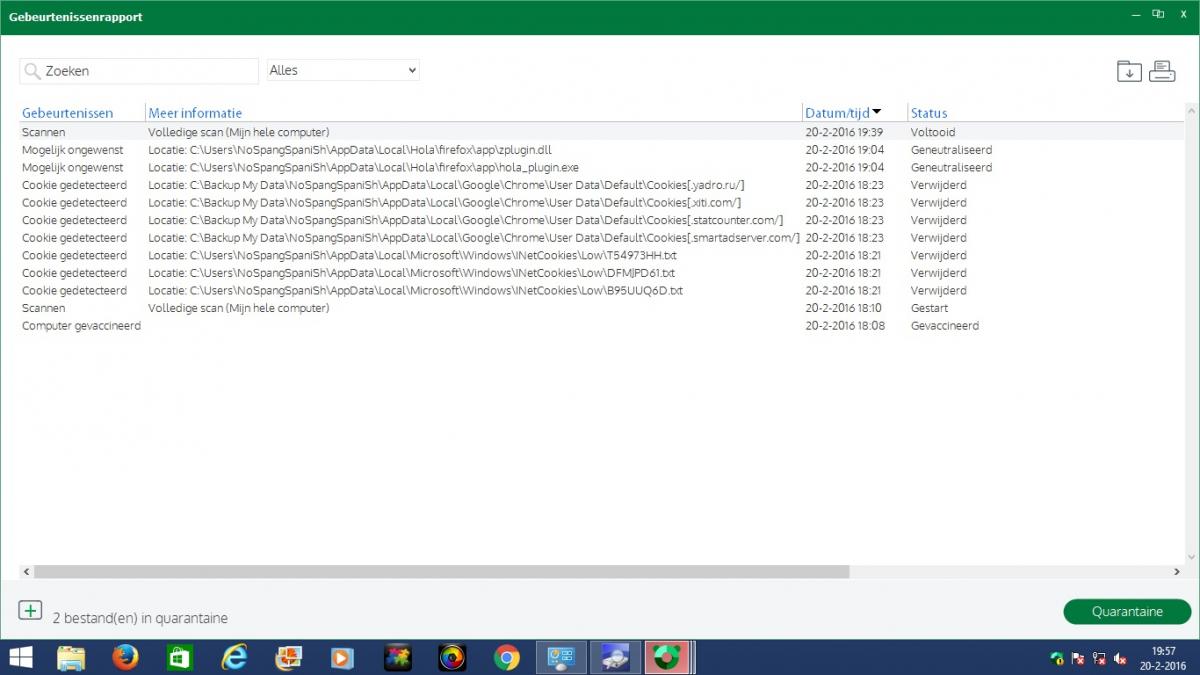Click the sort arrow on Datum/tijd
The image size is (1200, 675).
(877, 112)
